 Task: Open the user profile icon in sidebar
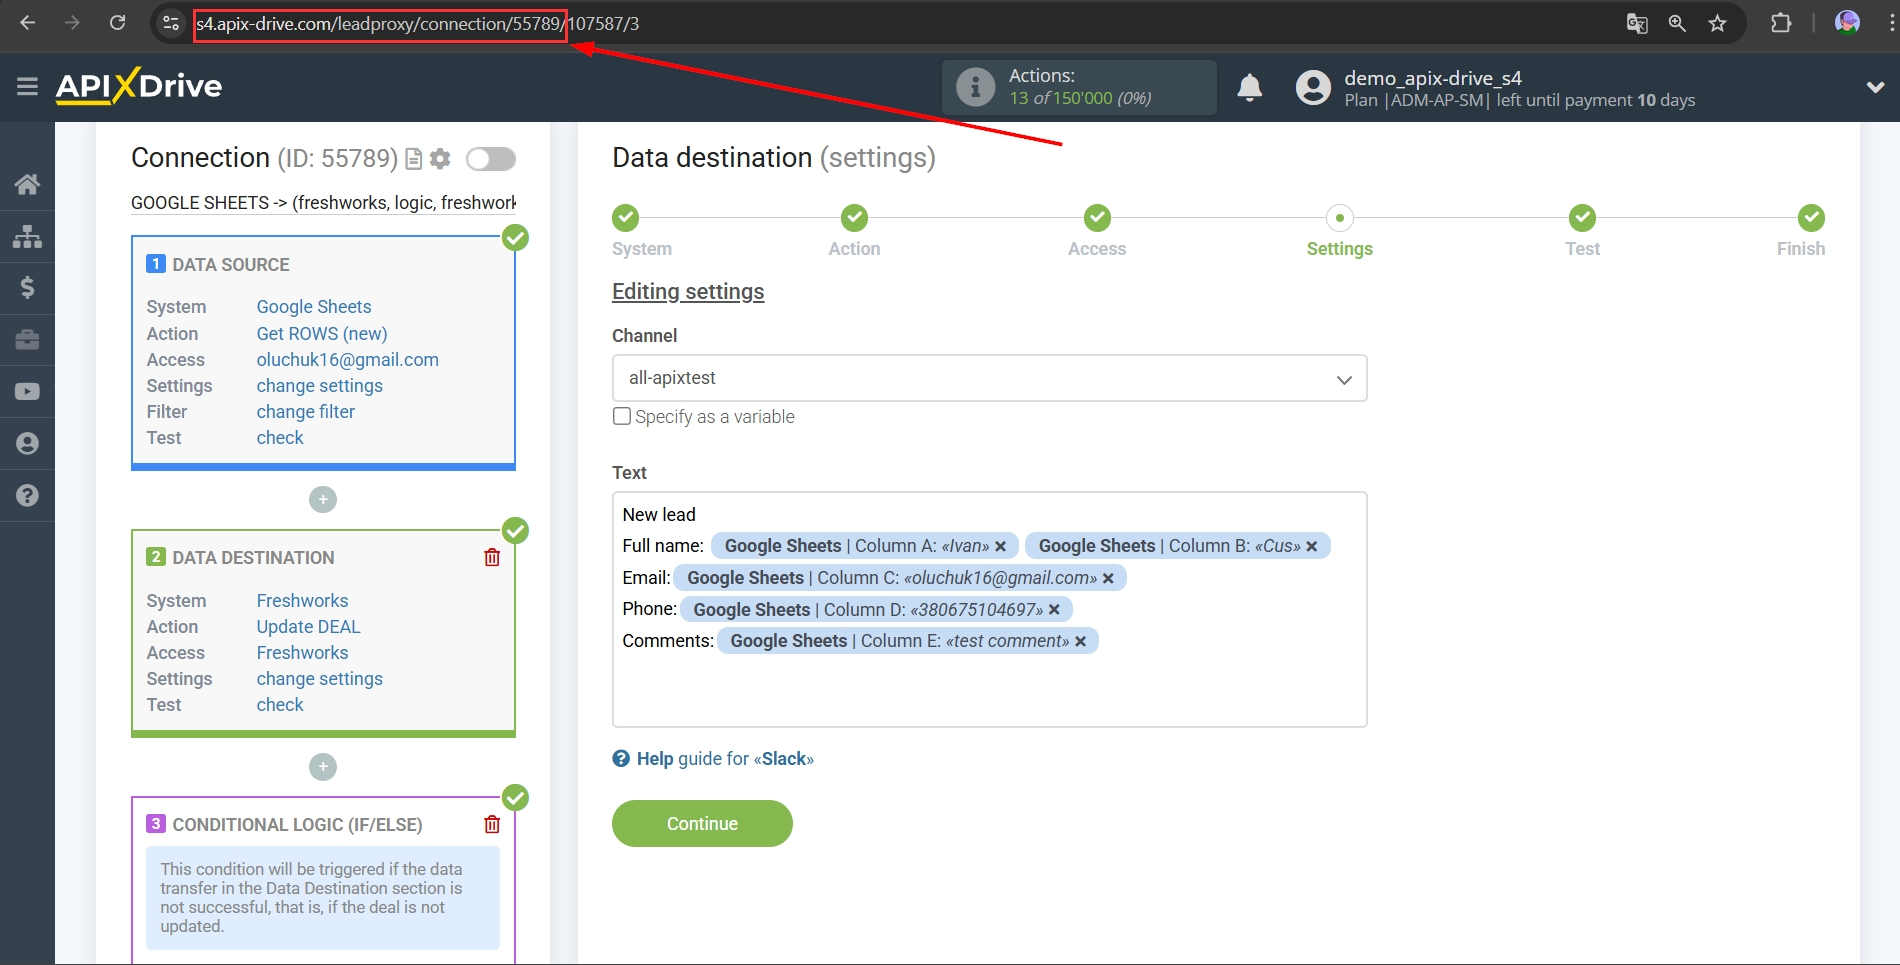(x=27, y=444)
